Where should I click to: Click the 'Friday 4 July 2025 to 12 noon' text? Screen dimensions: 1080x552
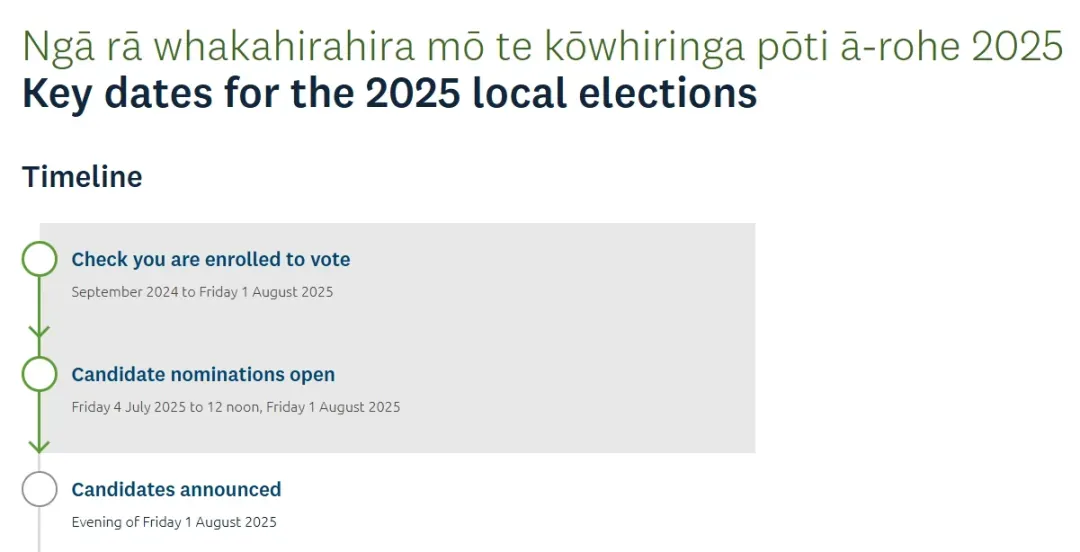pyautogui.click(x=165, y=407)
